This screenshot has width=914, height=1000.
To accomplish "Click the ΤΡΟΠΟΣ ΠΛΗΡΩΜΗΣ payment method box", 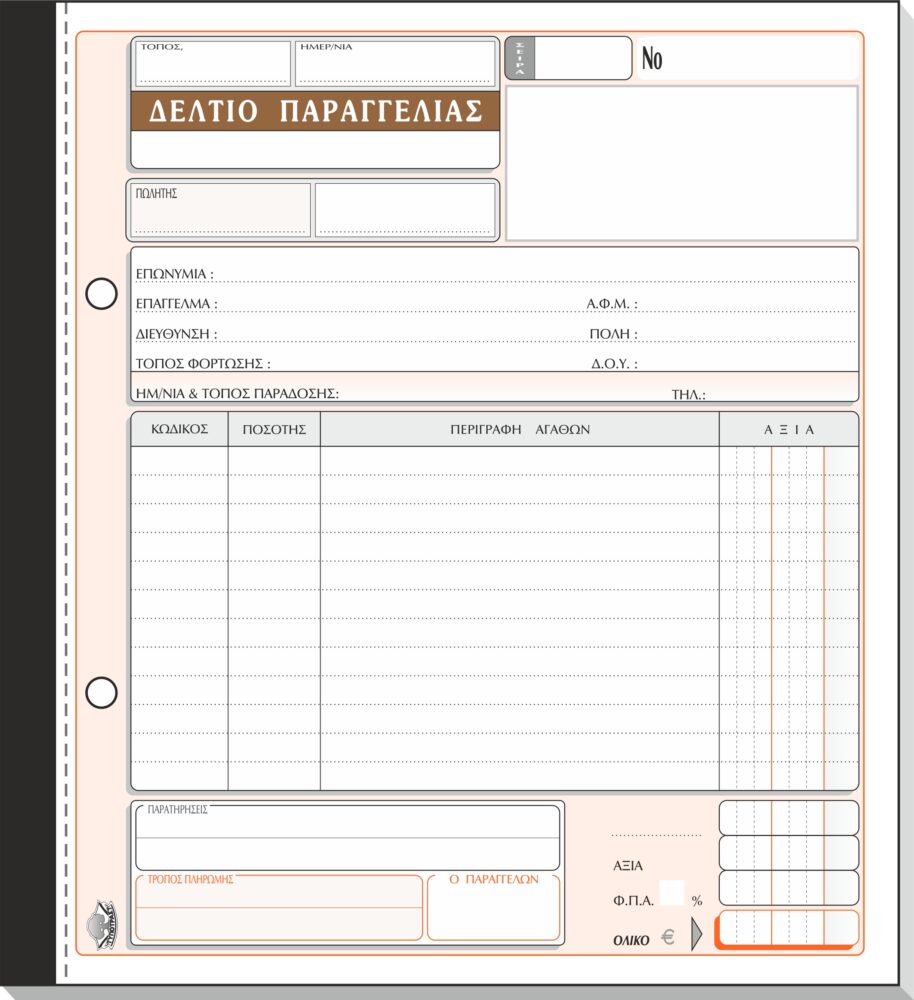I will (x=279, y=908).
